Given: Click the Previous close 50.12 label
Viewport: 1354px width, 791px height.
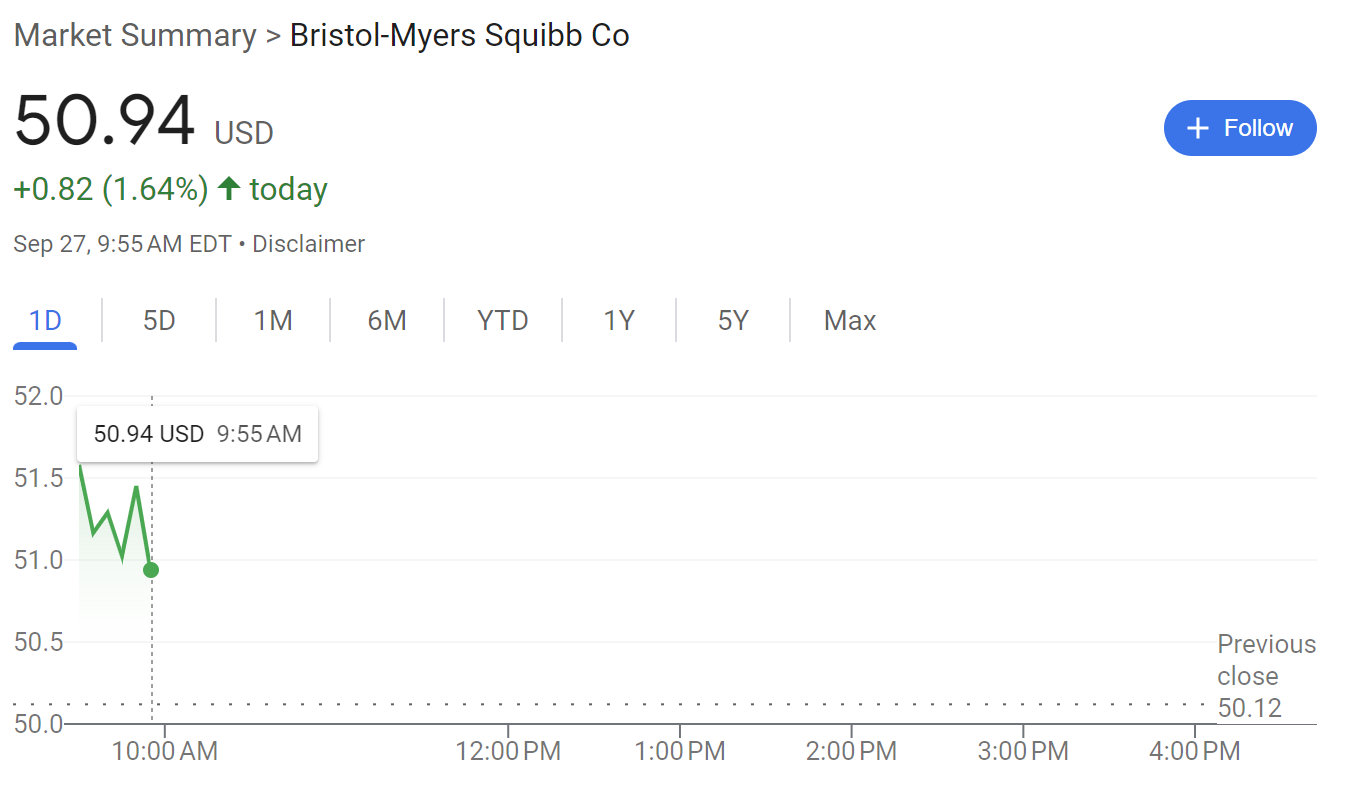Looking at the screenshot, I should pyautogui.click(x=1265, y=676).
